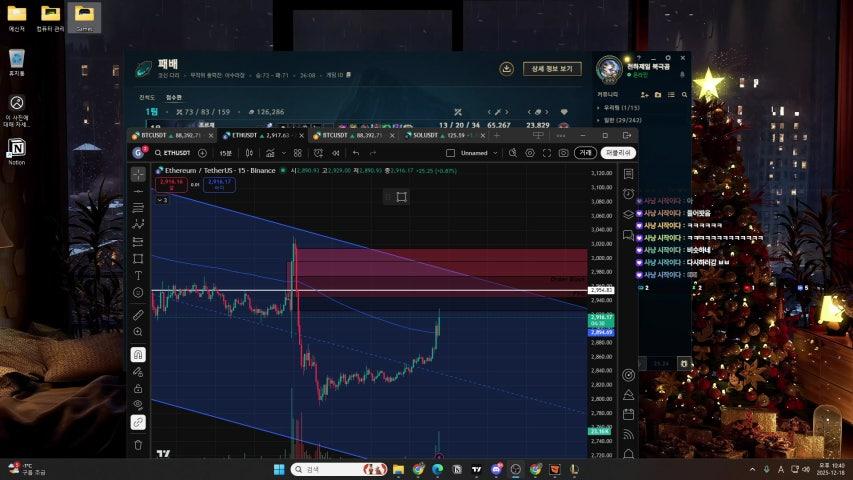This screenshot has width=853, height=480.
Task: Open the 15분 timeframe dropdown
Action: (x=225, y=153)
